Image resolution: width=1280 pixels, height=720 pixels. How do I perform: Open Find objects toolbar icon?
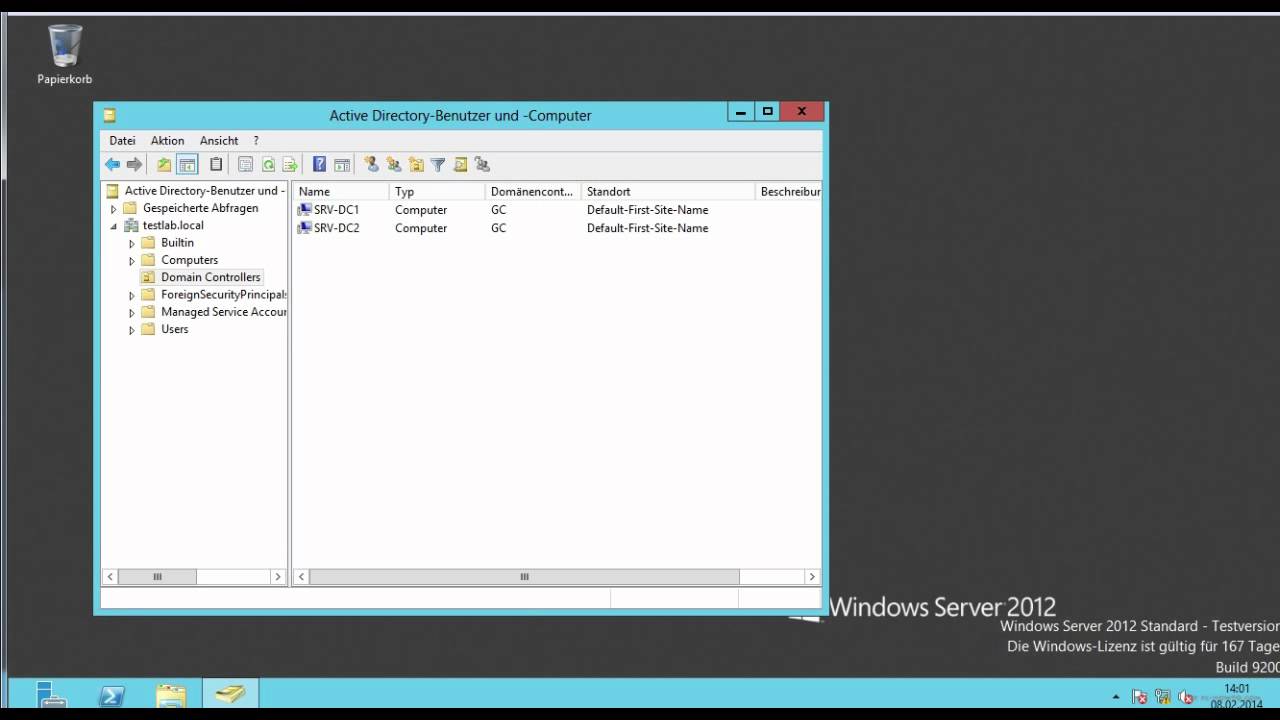tap(460, 165)
